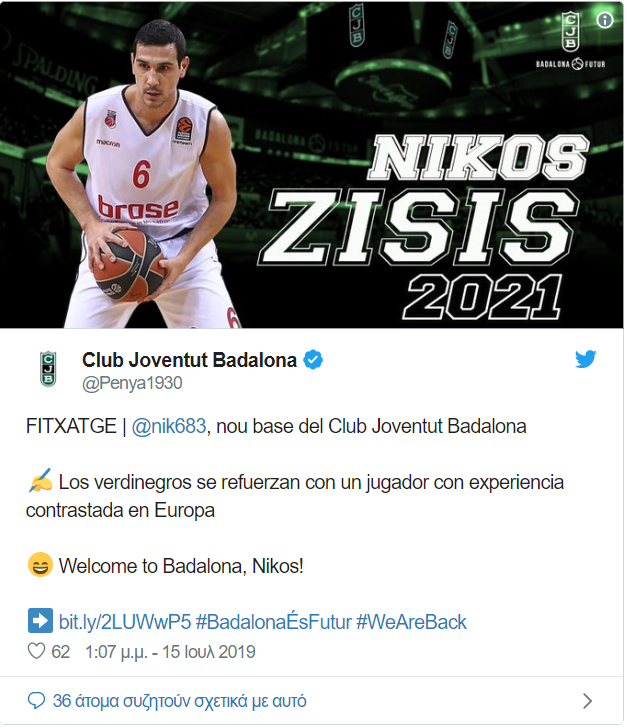Screen dimensions: 627x728
Task: Open the tweet timestamp 15 Ιουλ 2019
Action: tap(170, 652)
